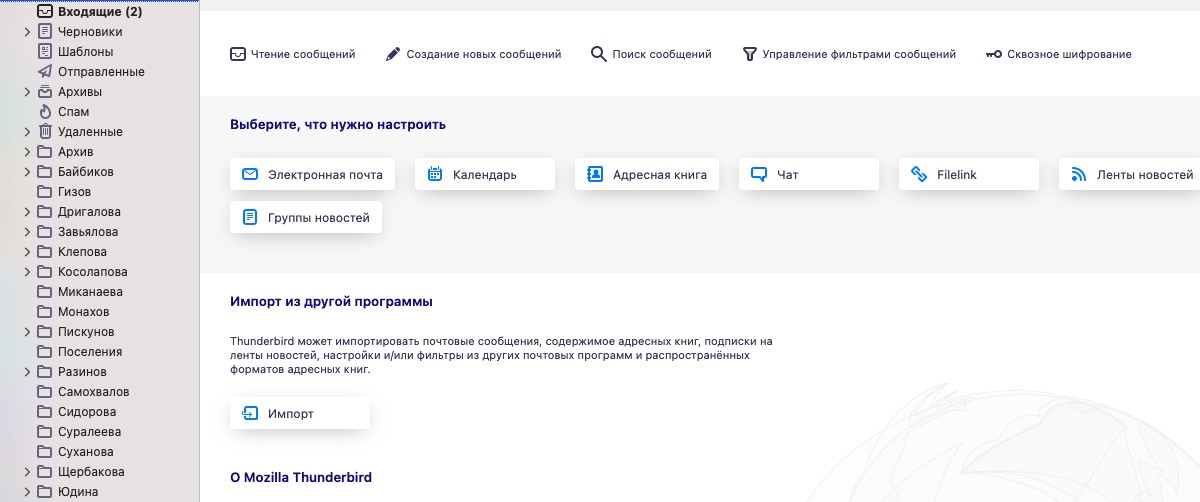Click the Спам flame icon

click(x=45, y=112)
